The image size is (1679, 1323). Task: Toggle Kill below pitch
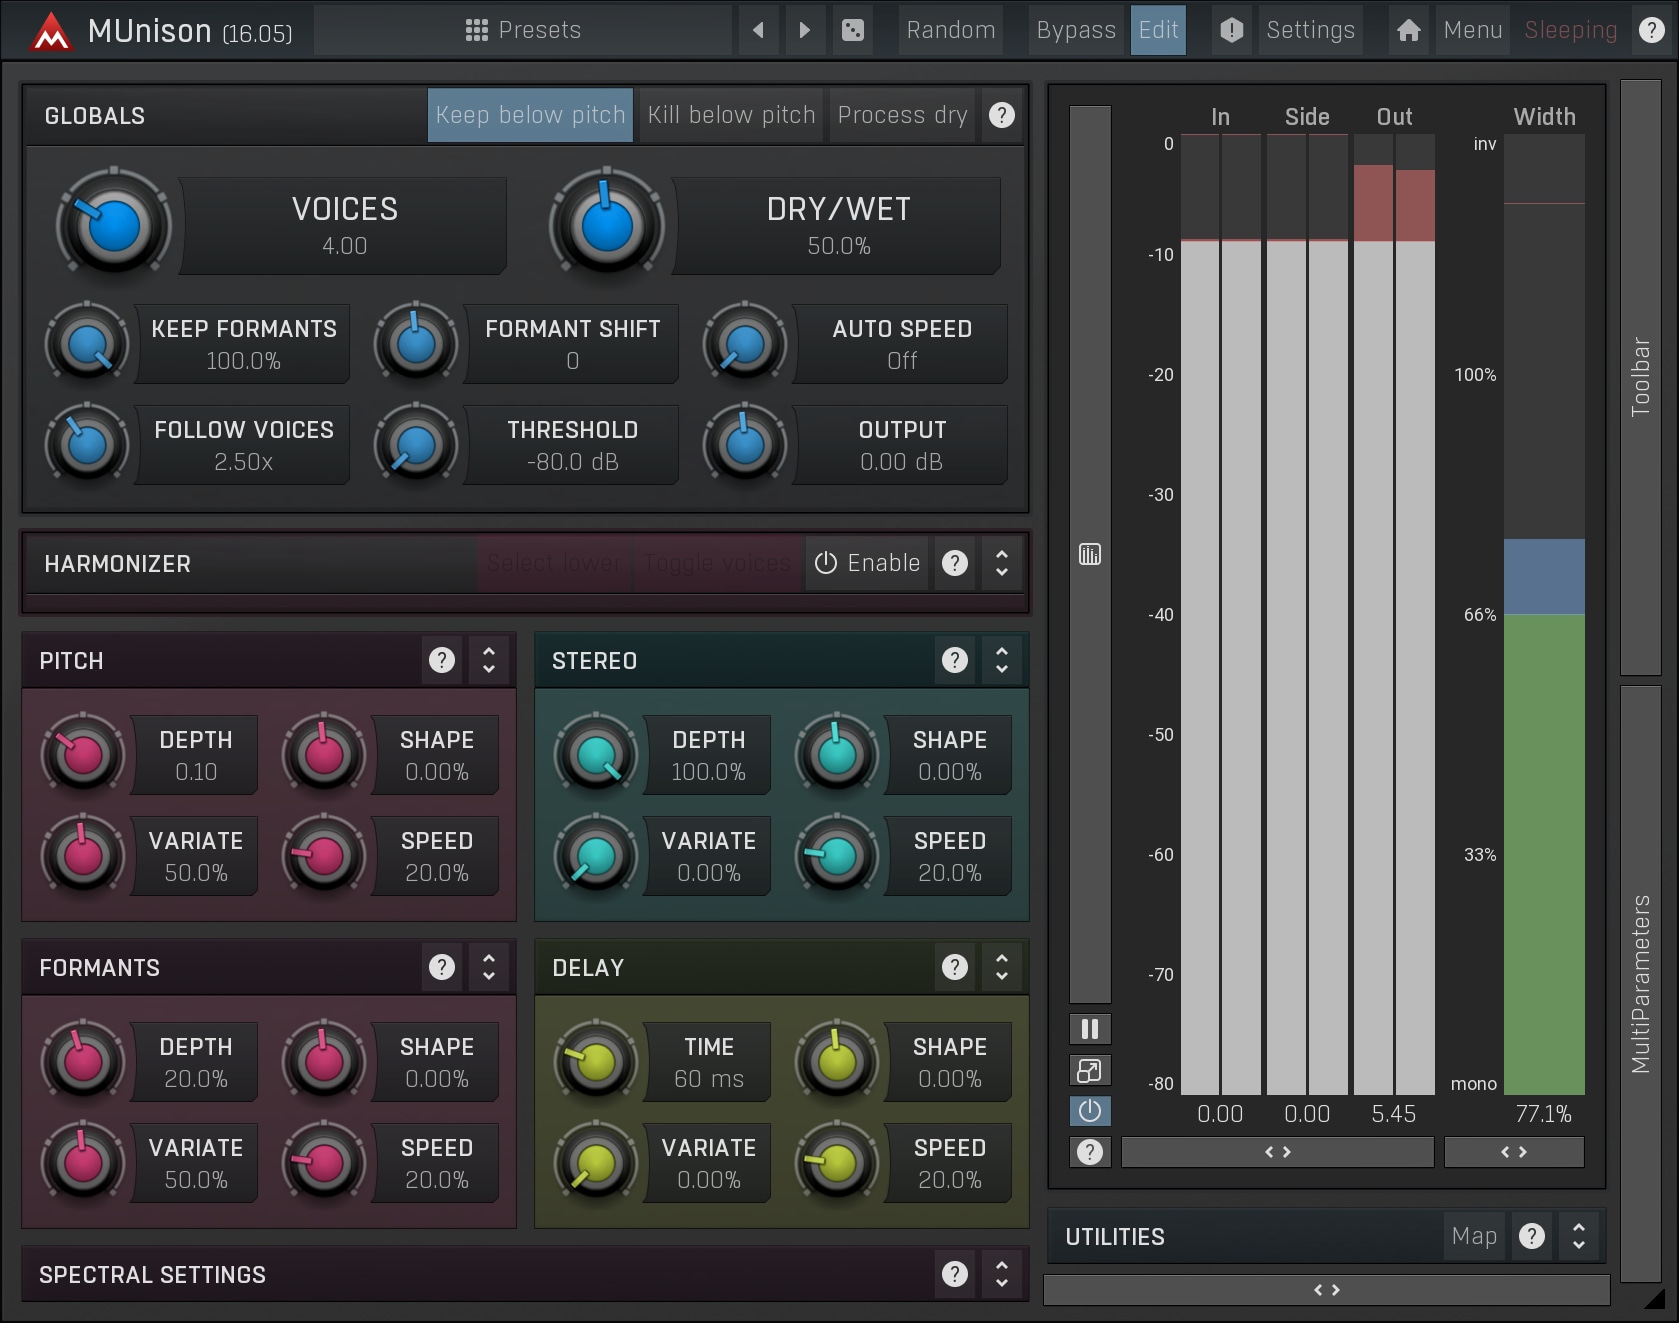click(x=731, y=115)
